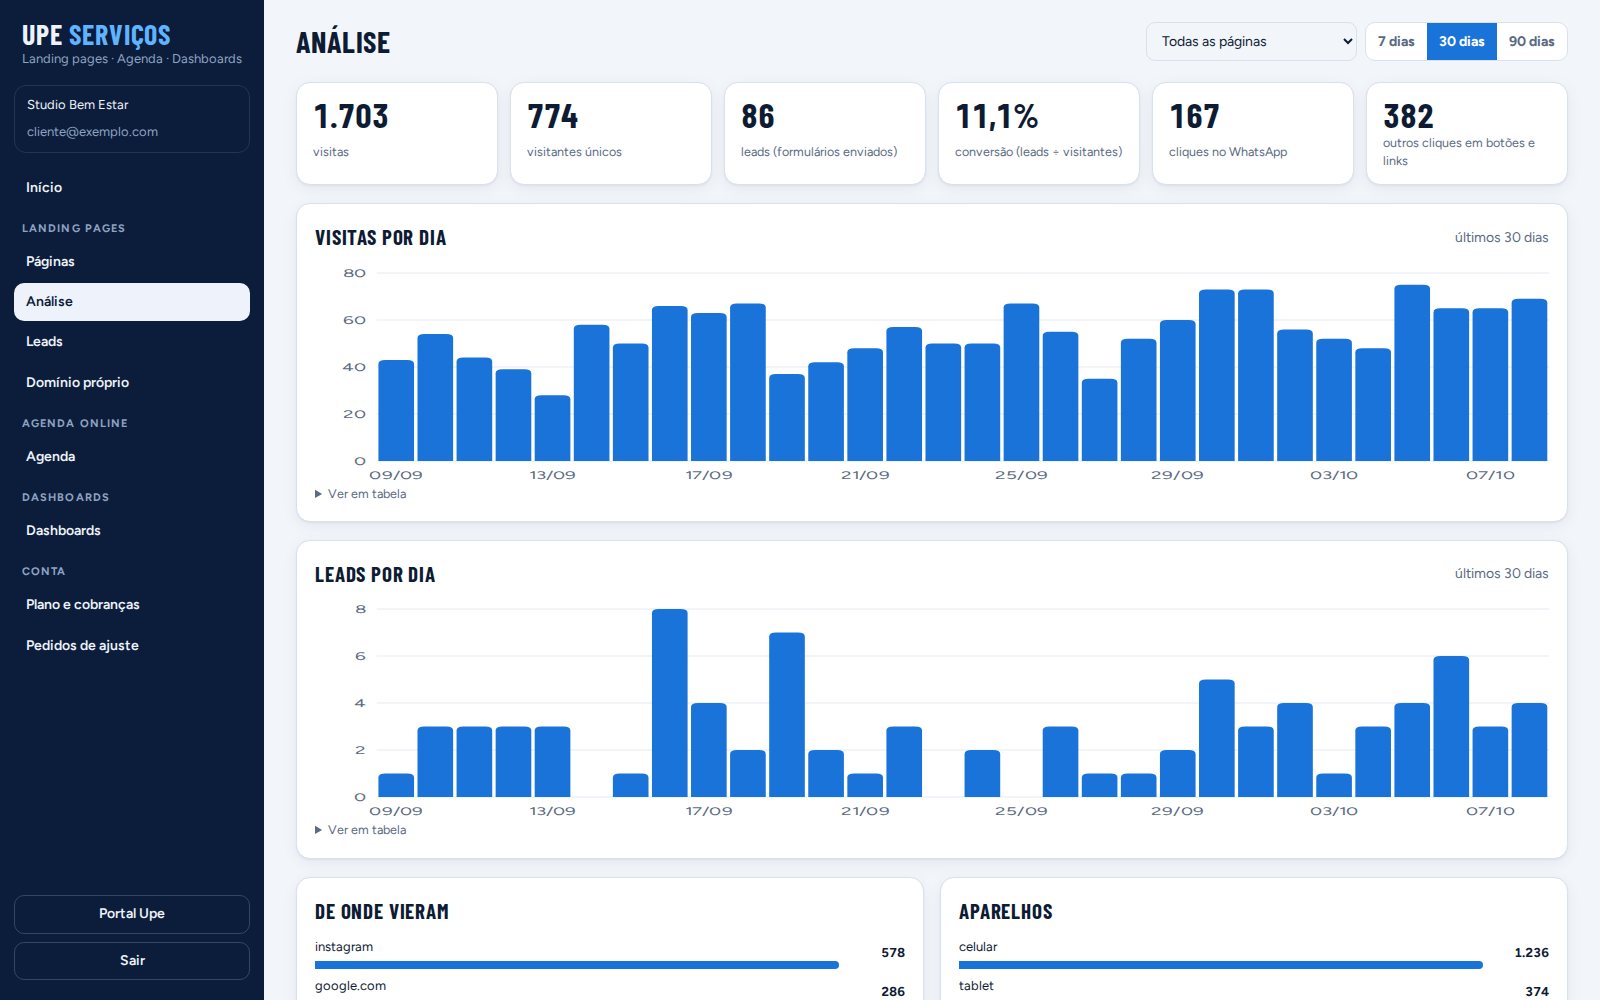Open Leads in the sidebar
The width and height of the screenshot is (1600, 1000).
click(x=132, y=341)
